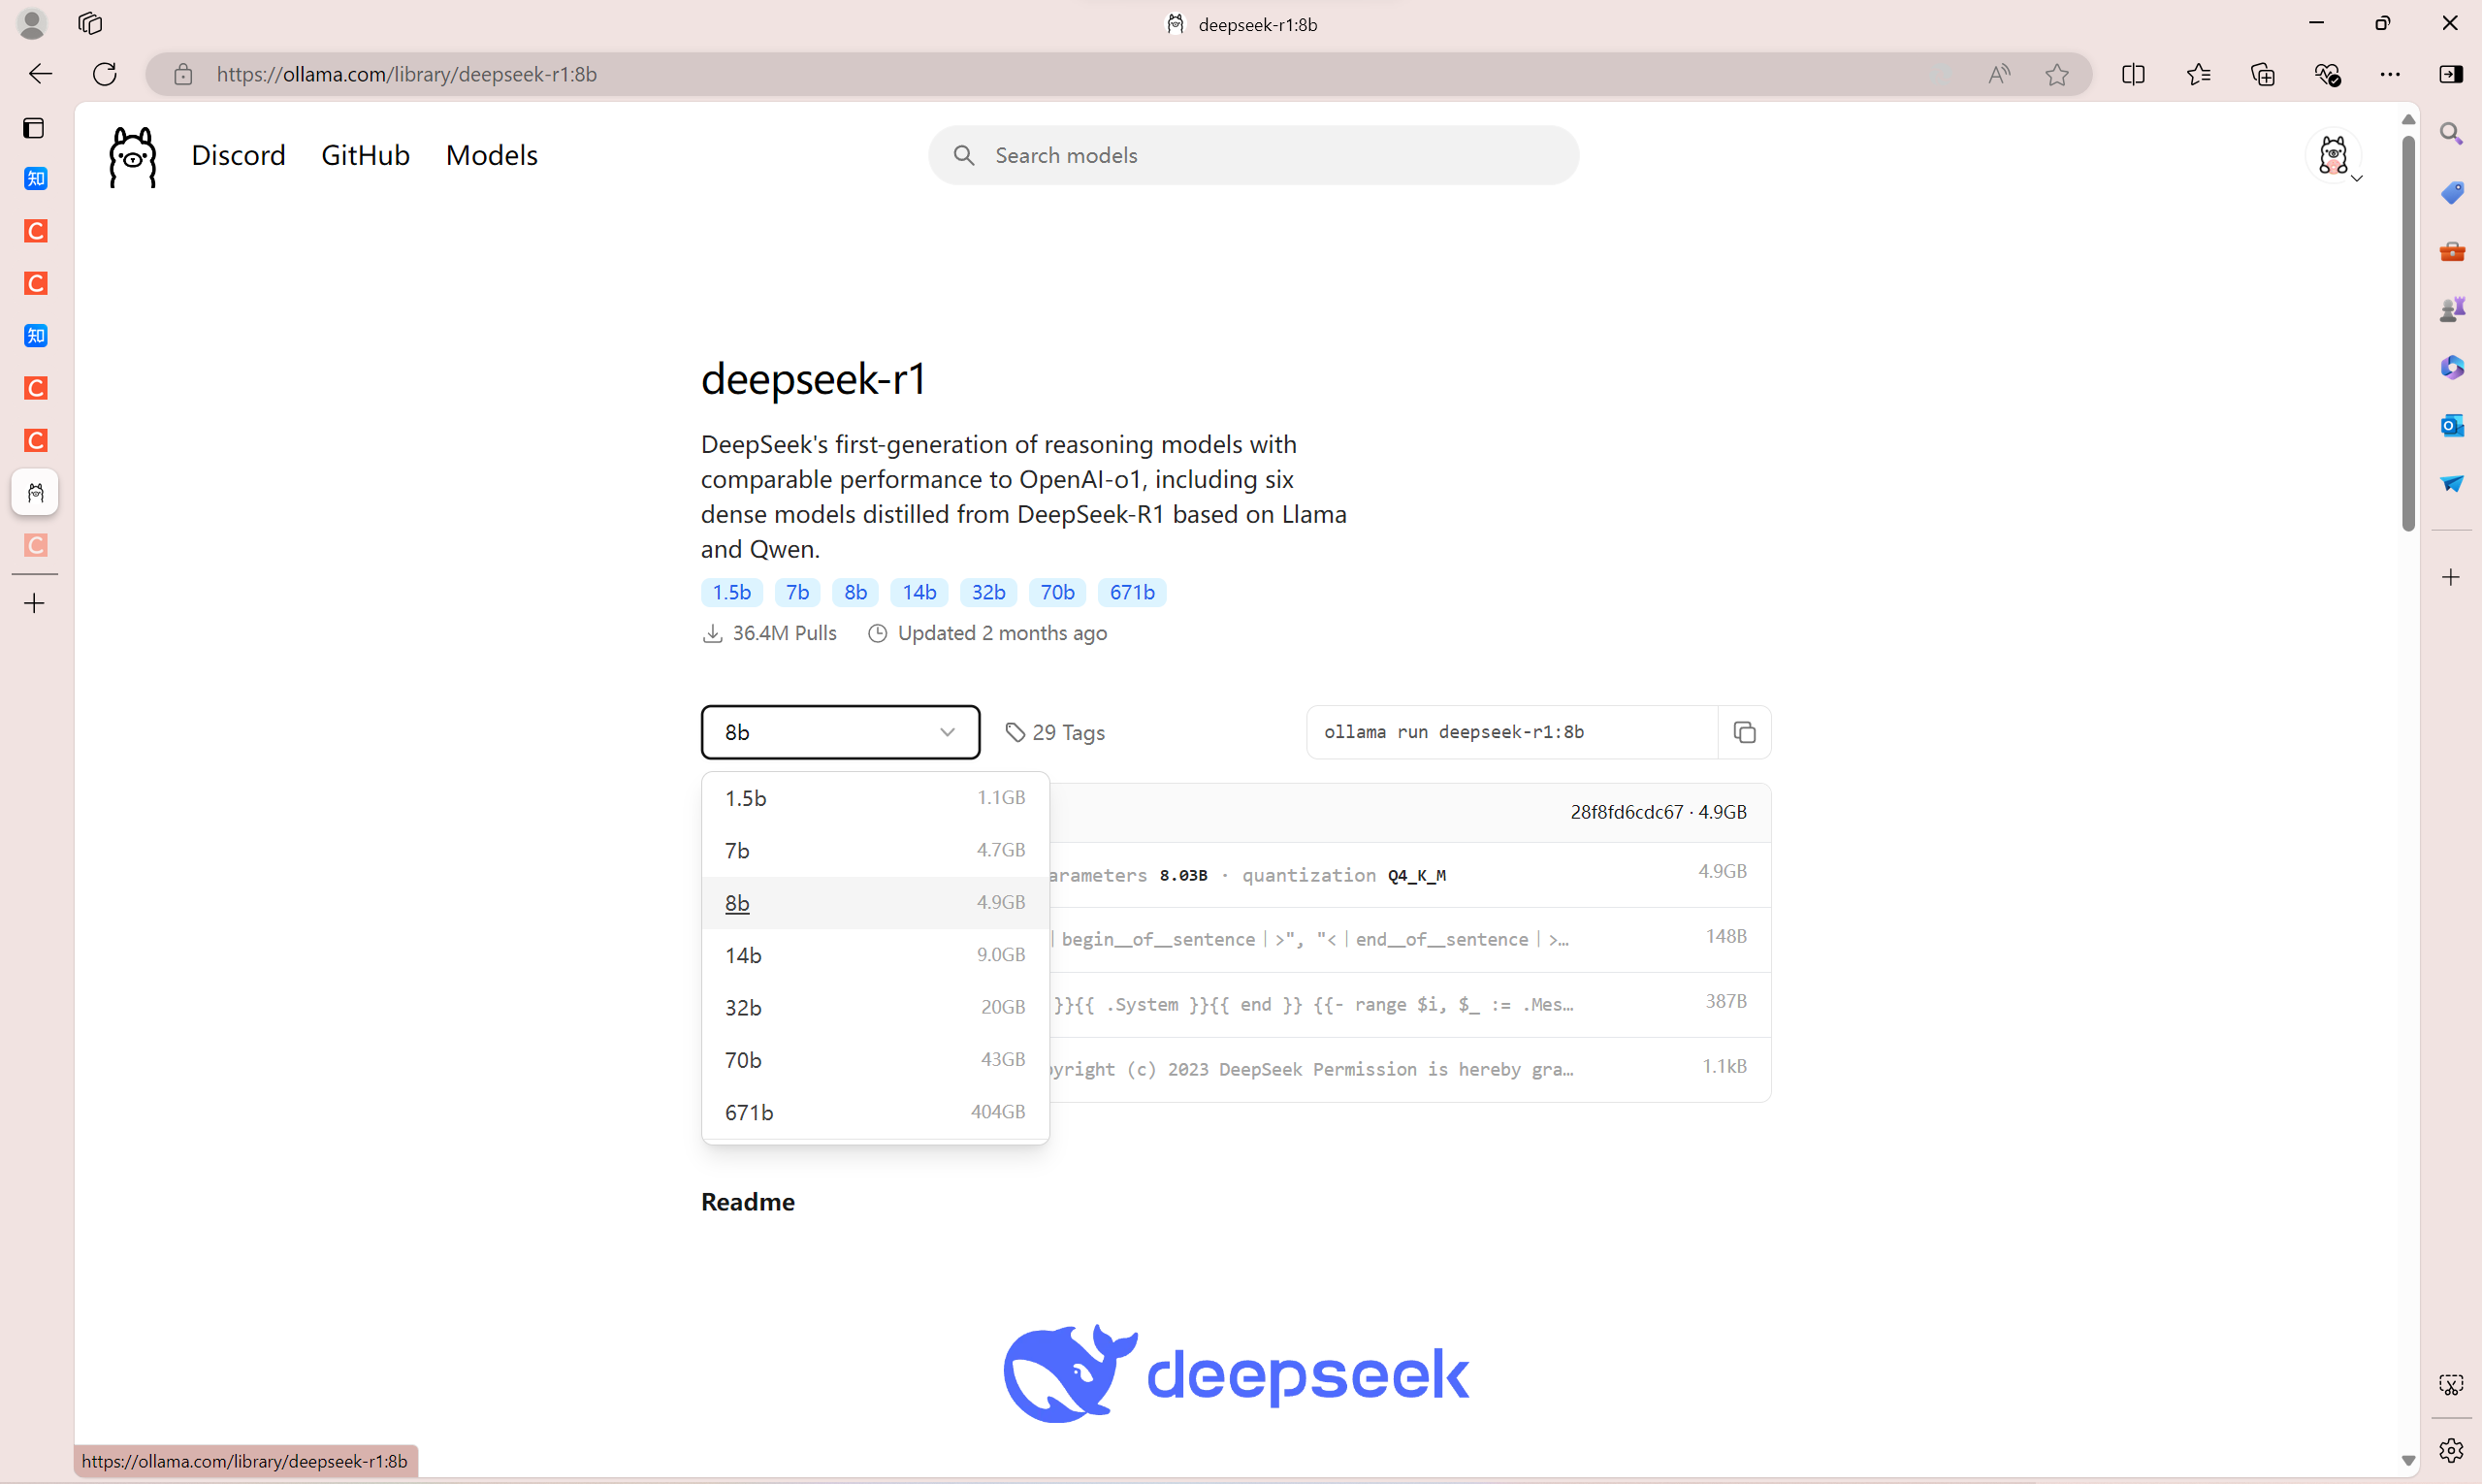Click the magnifier in the Search models bar
The image size is (2482, 1484).
pyautogui.click(x=963, y=155)
